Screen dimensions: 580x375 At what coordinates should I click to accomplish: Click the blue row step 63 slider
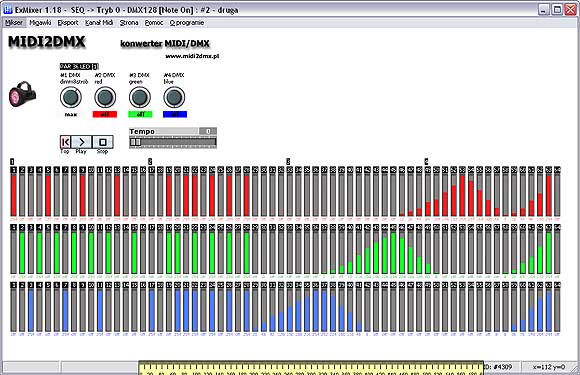pos(549,310)
